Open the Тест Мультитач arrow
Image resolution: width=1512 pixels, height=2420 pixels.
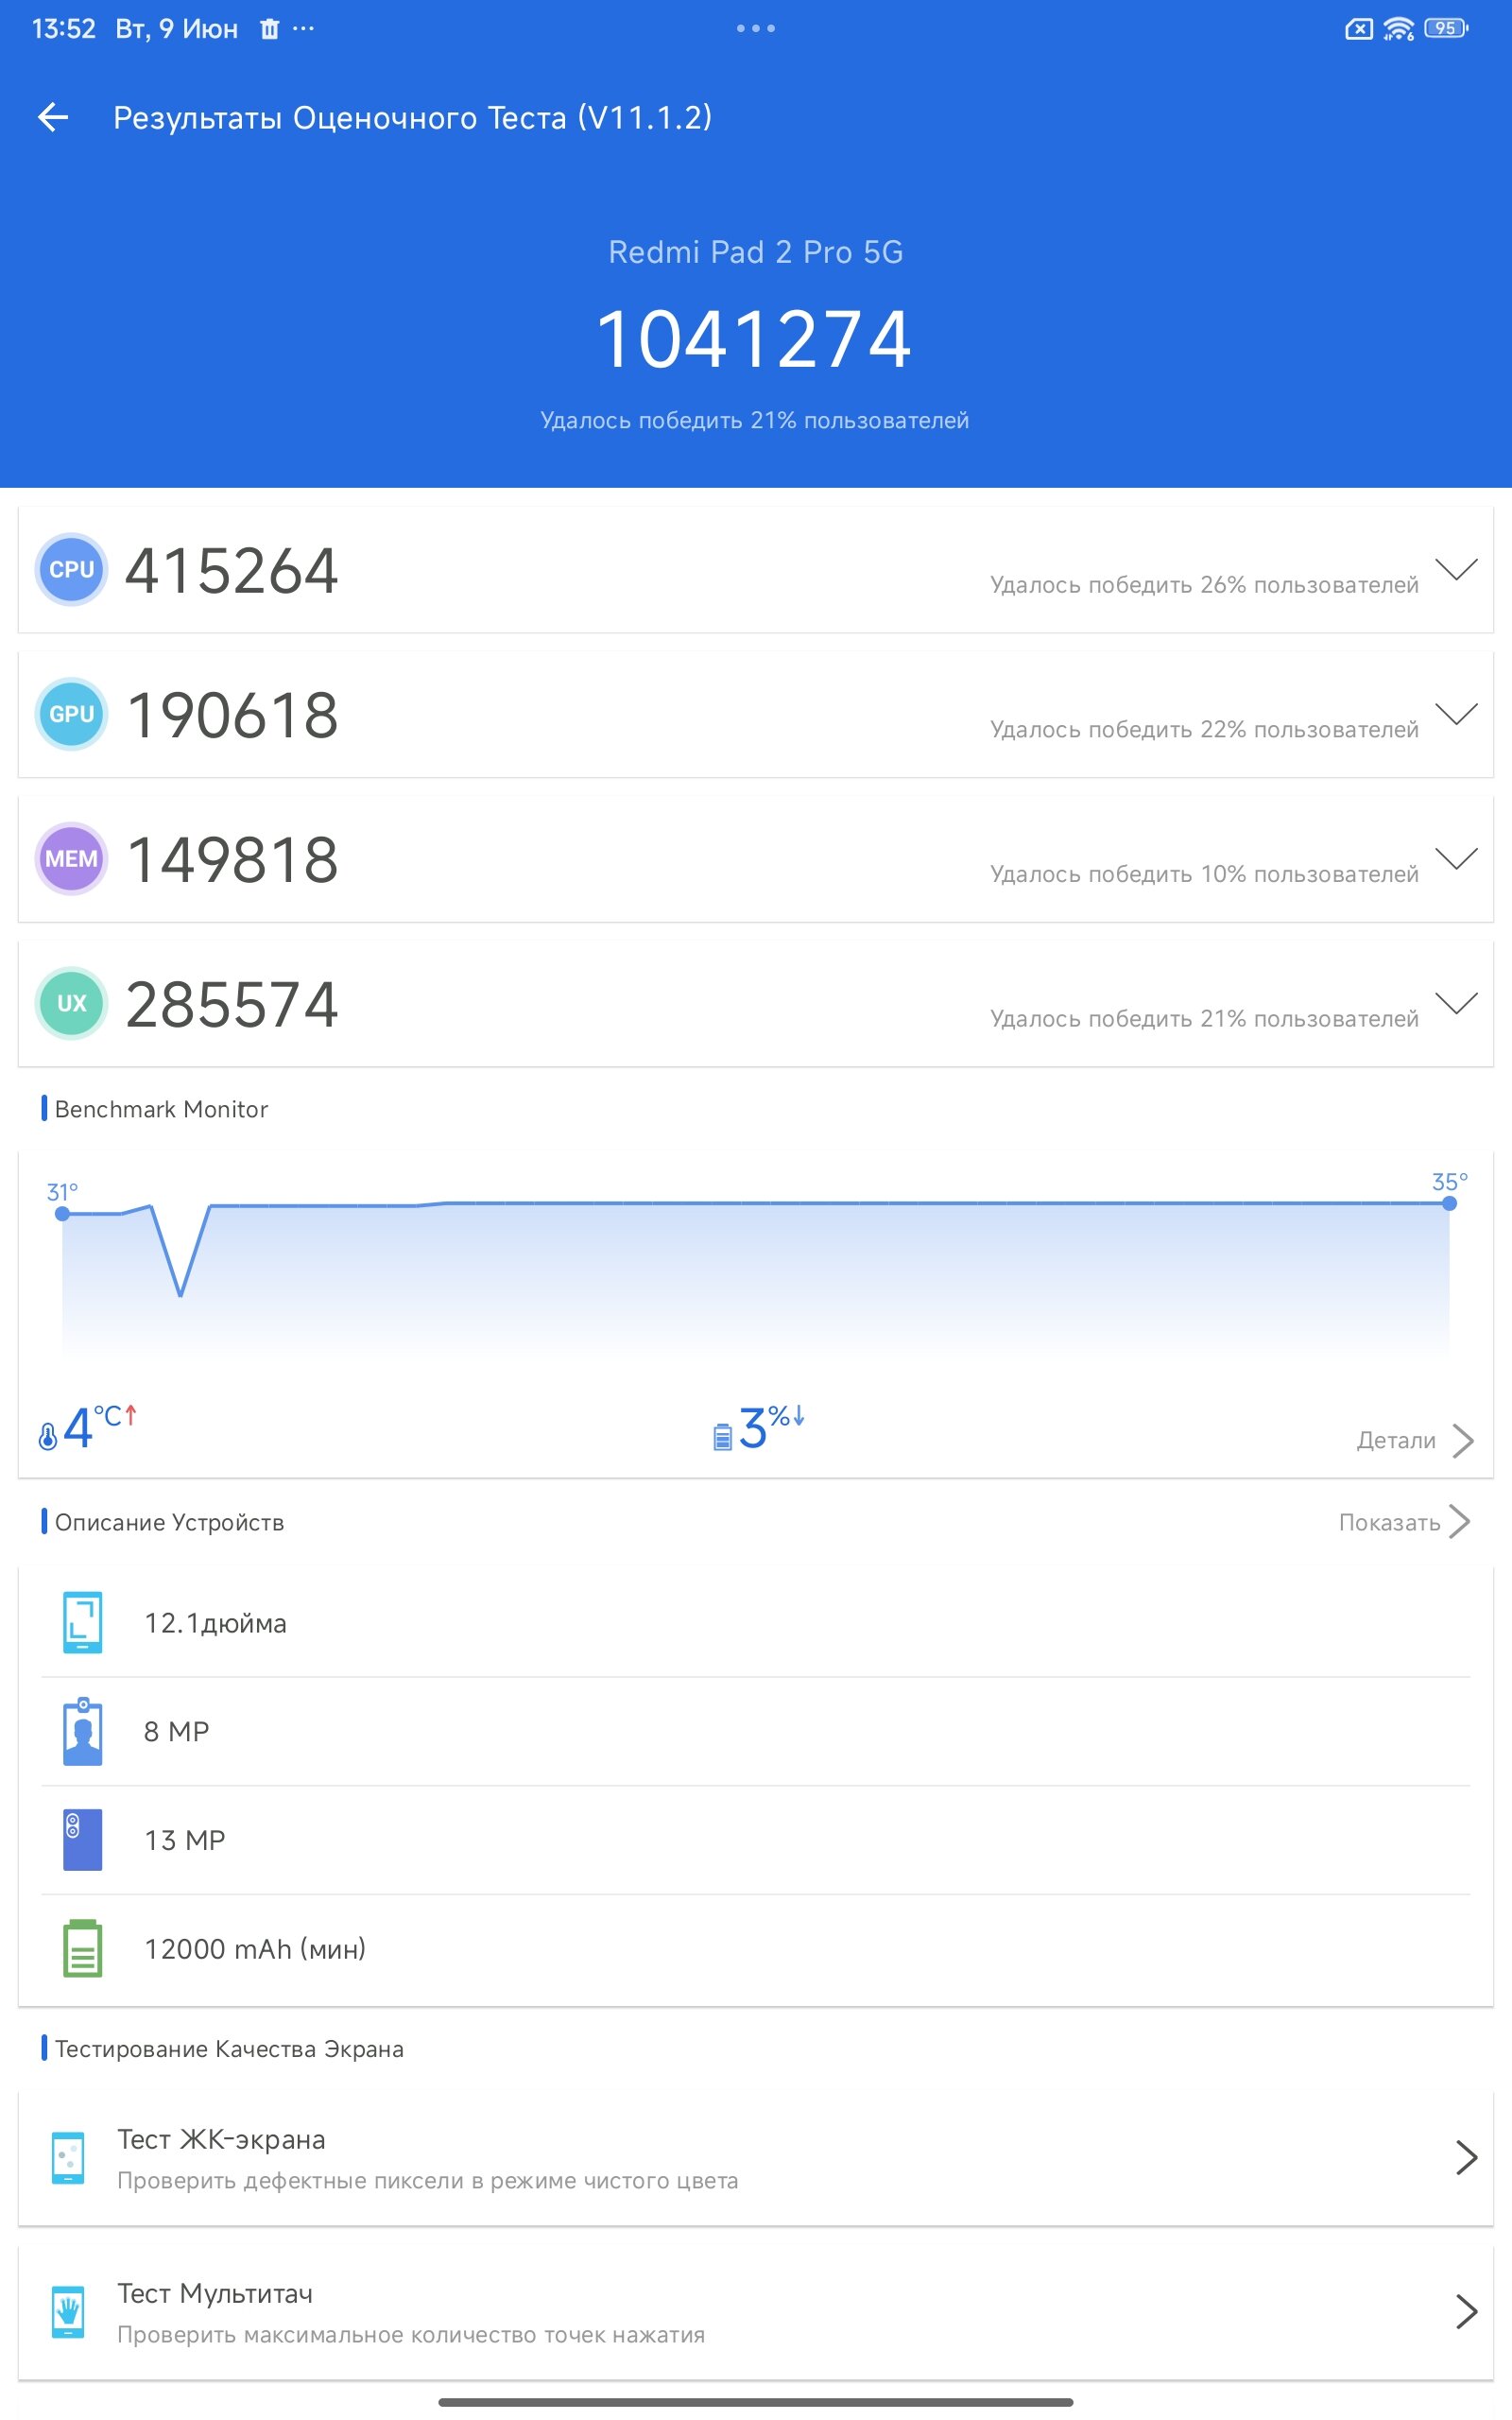click(1466, 2312)
